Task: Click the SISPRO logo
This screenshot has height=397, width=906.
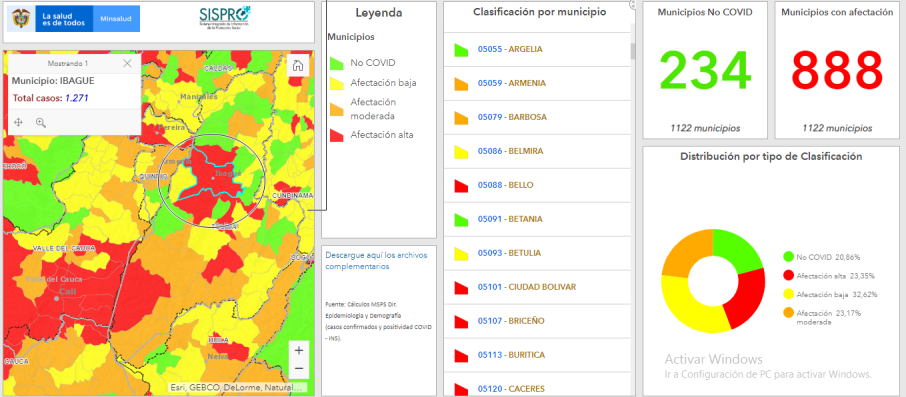Action: (x=225, y=20)
